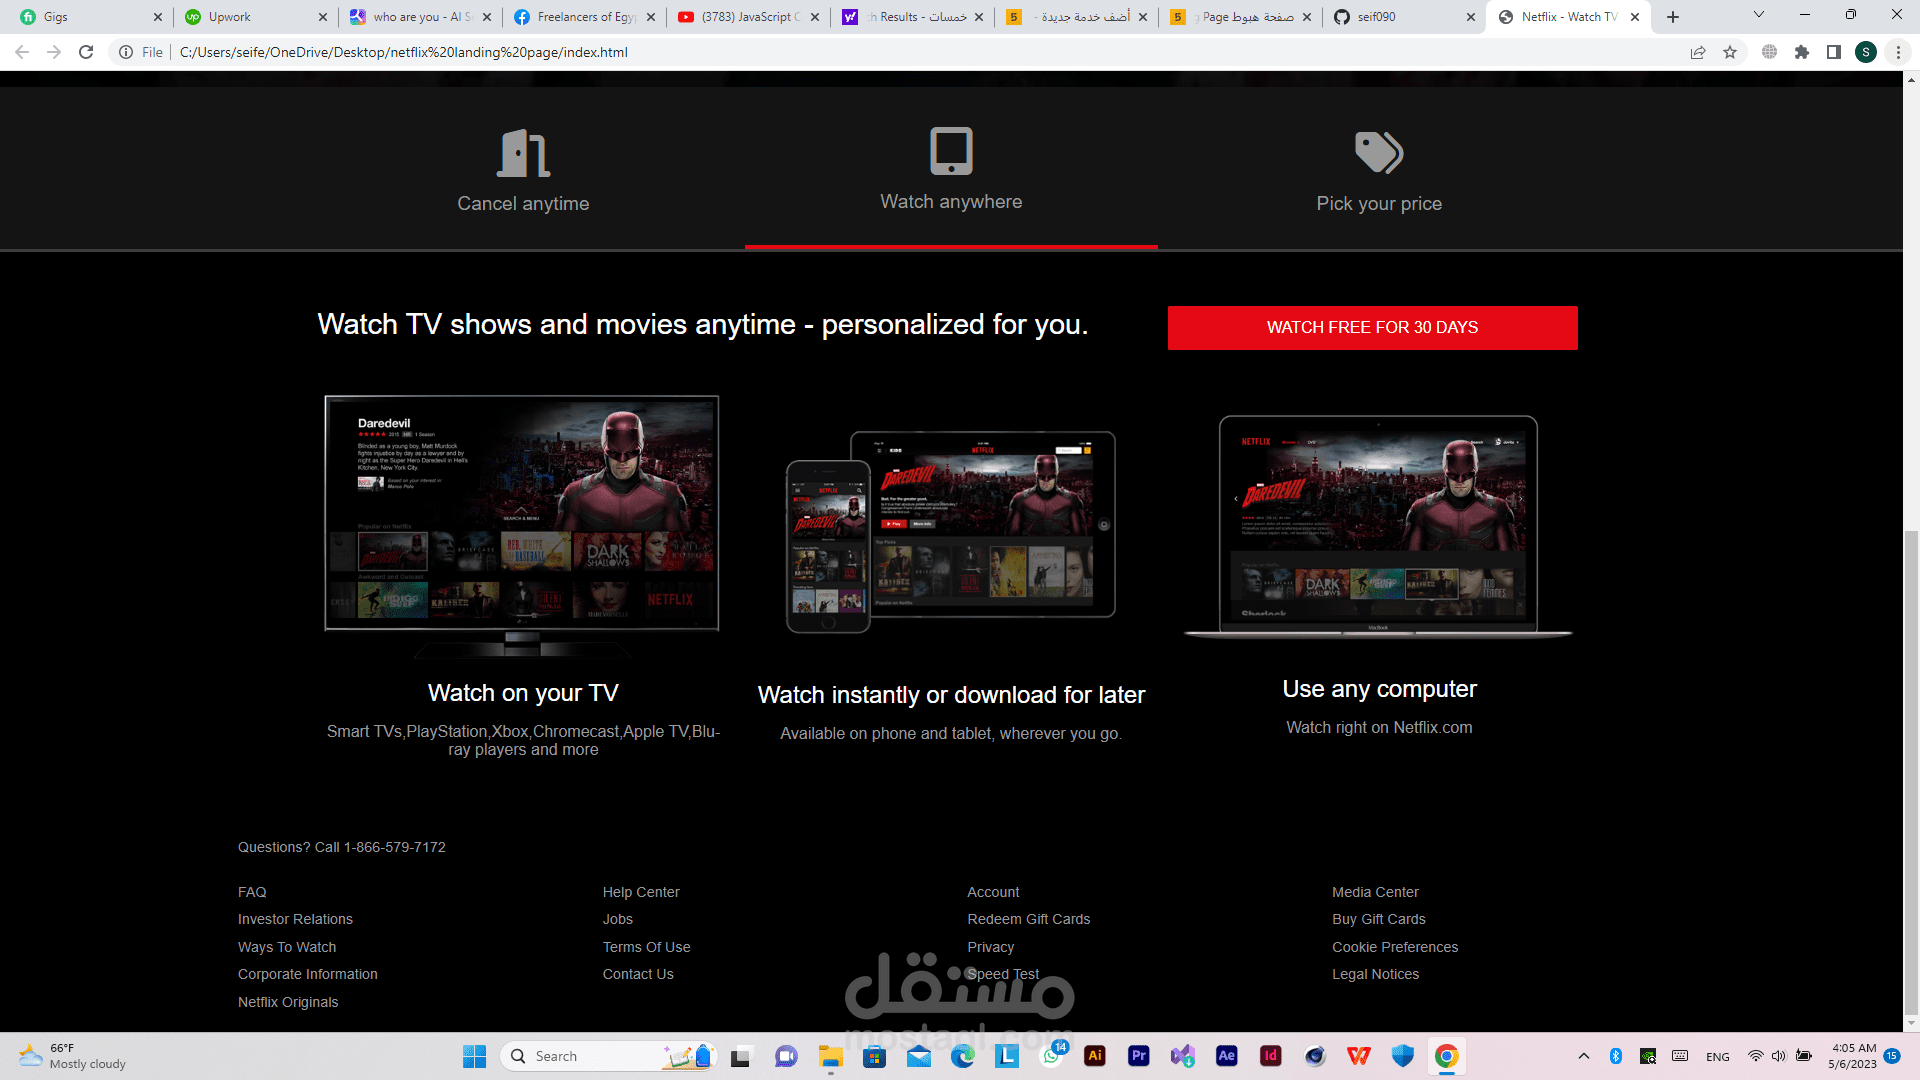Screen dimensions: 1920x1080
Task: Open the Redeem Gift Cards link
Action: tap(1028, 919)
